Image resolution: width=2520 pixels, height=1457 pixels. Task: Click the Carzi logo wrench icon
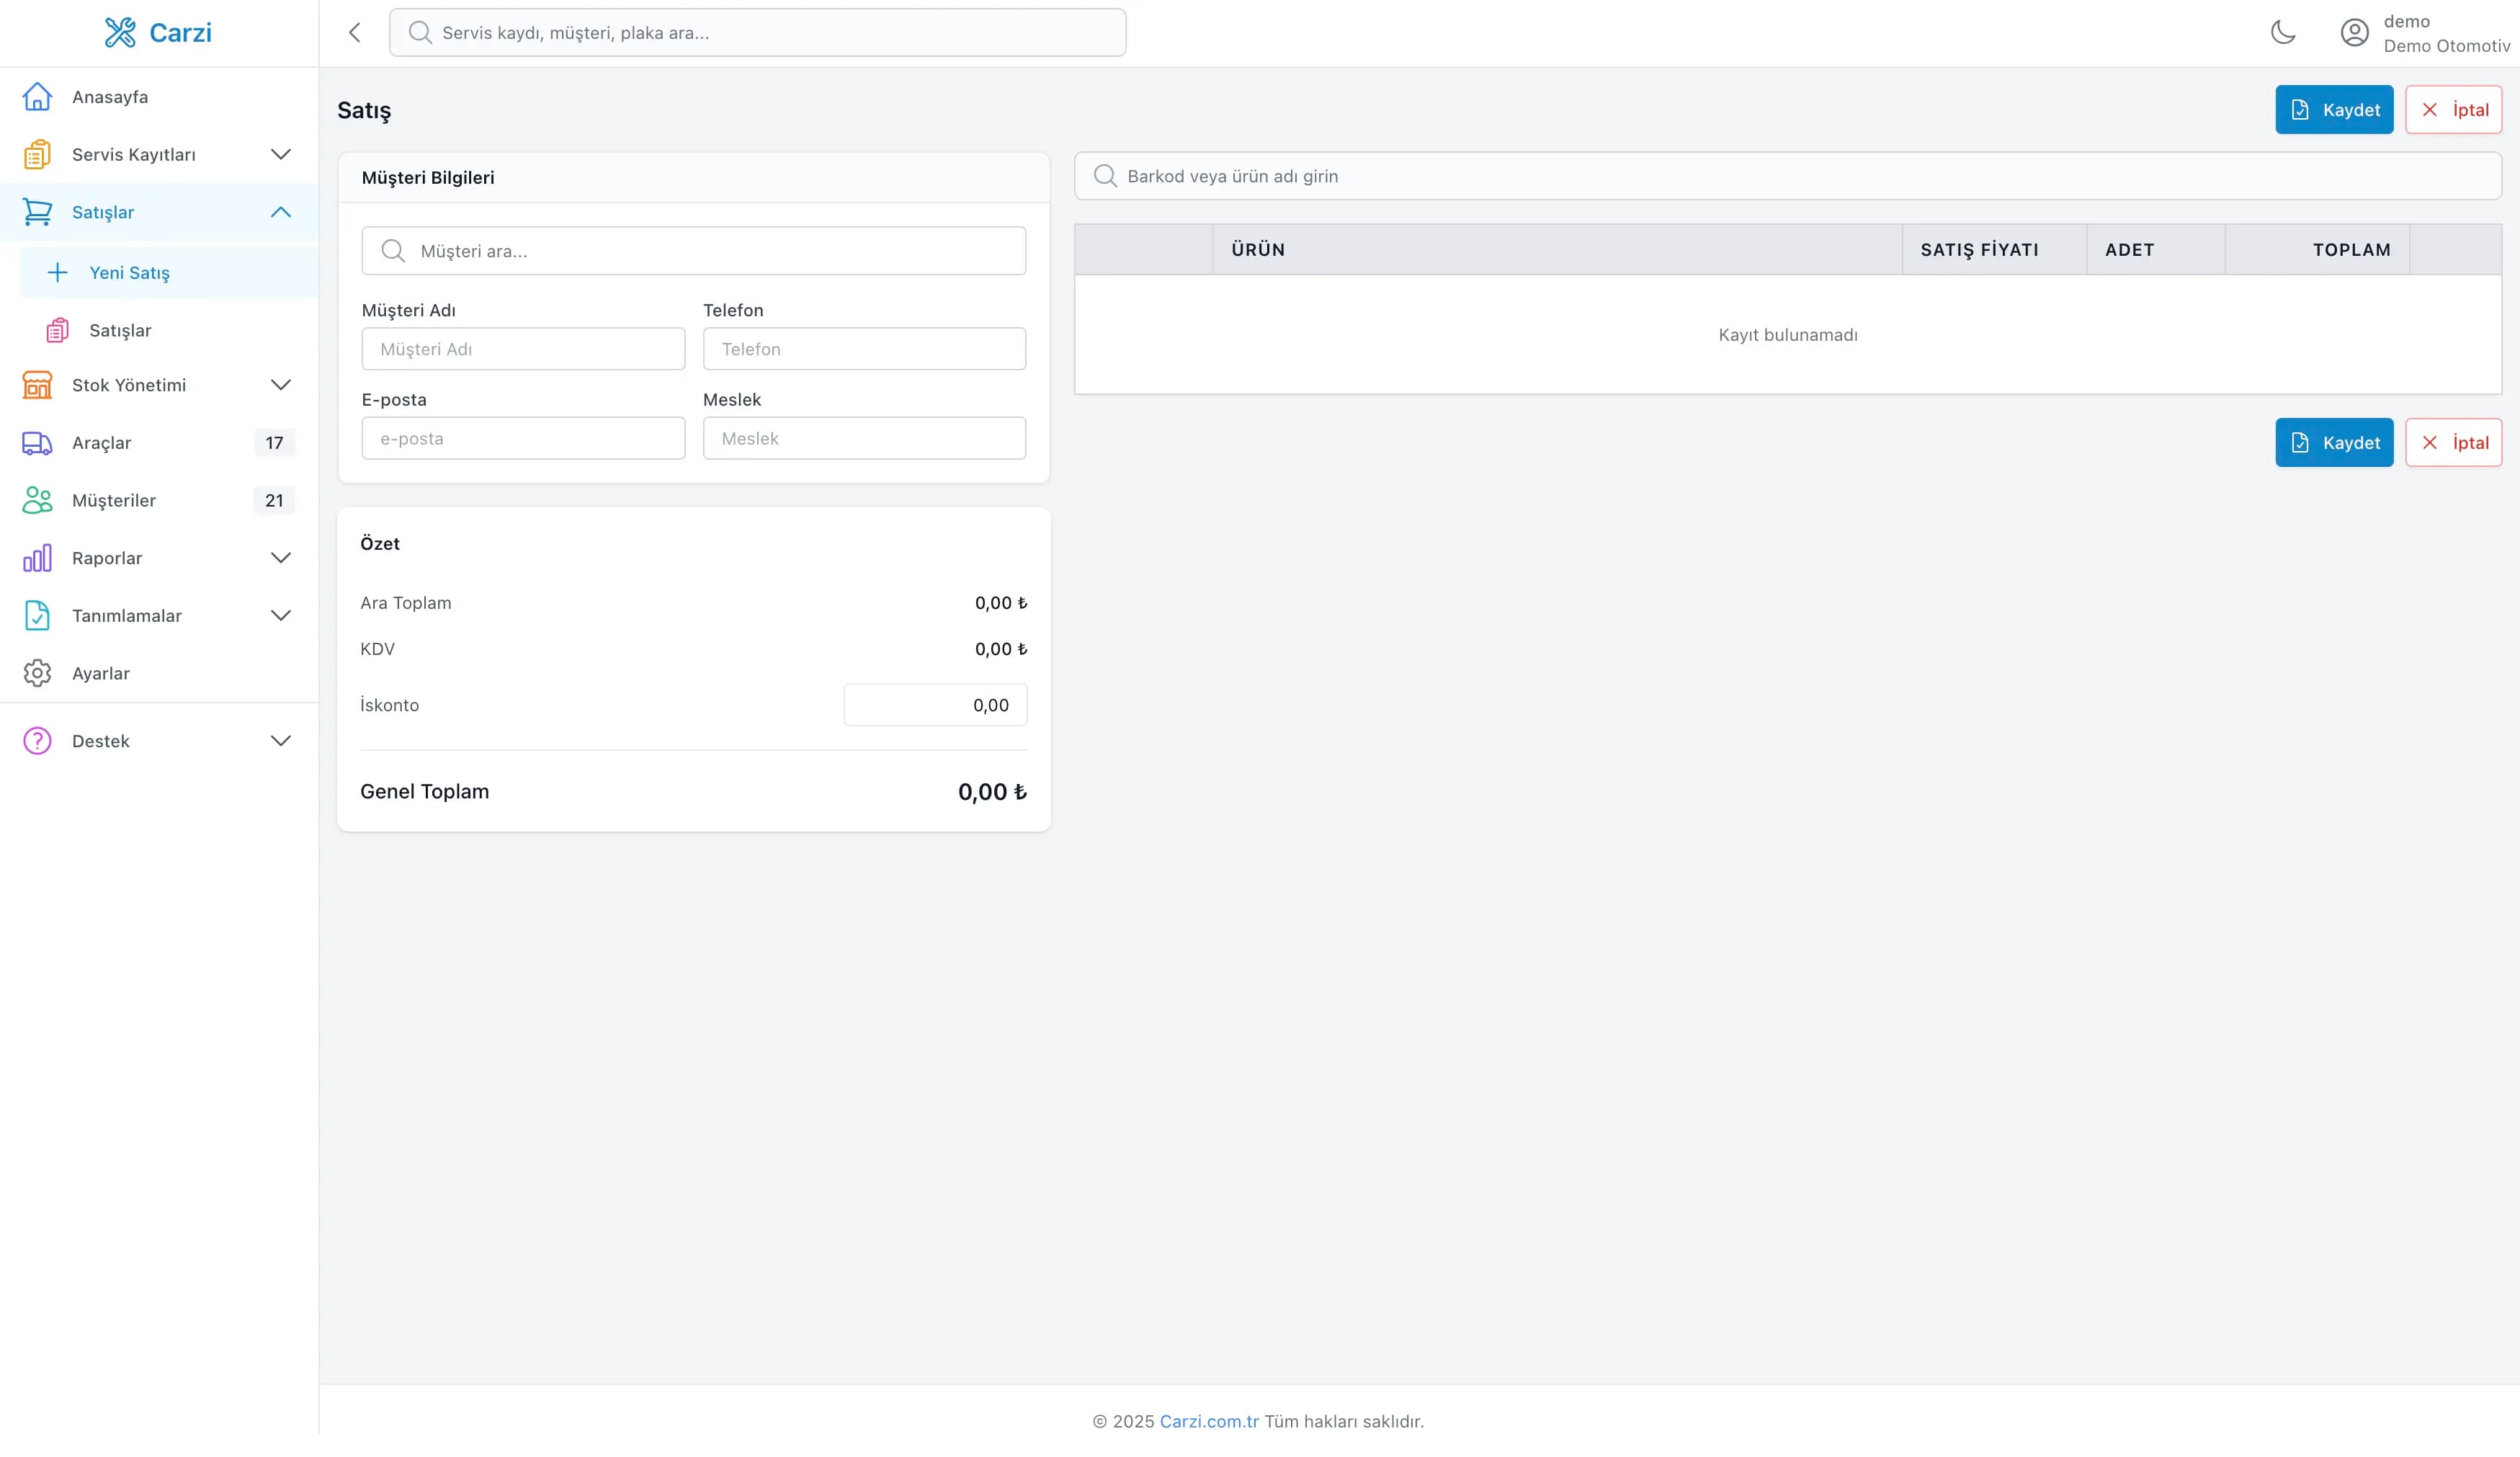120,33
